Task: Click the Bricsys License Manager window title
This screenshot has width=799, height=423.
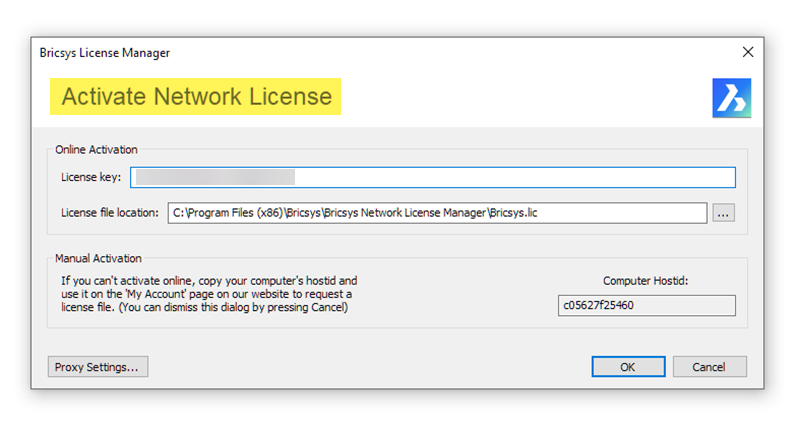Action: pyautogui.click(x=104, y=52)
